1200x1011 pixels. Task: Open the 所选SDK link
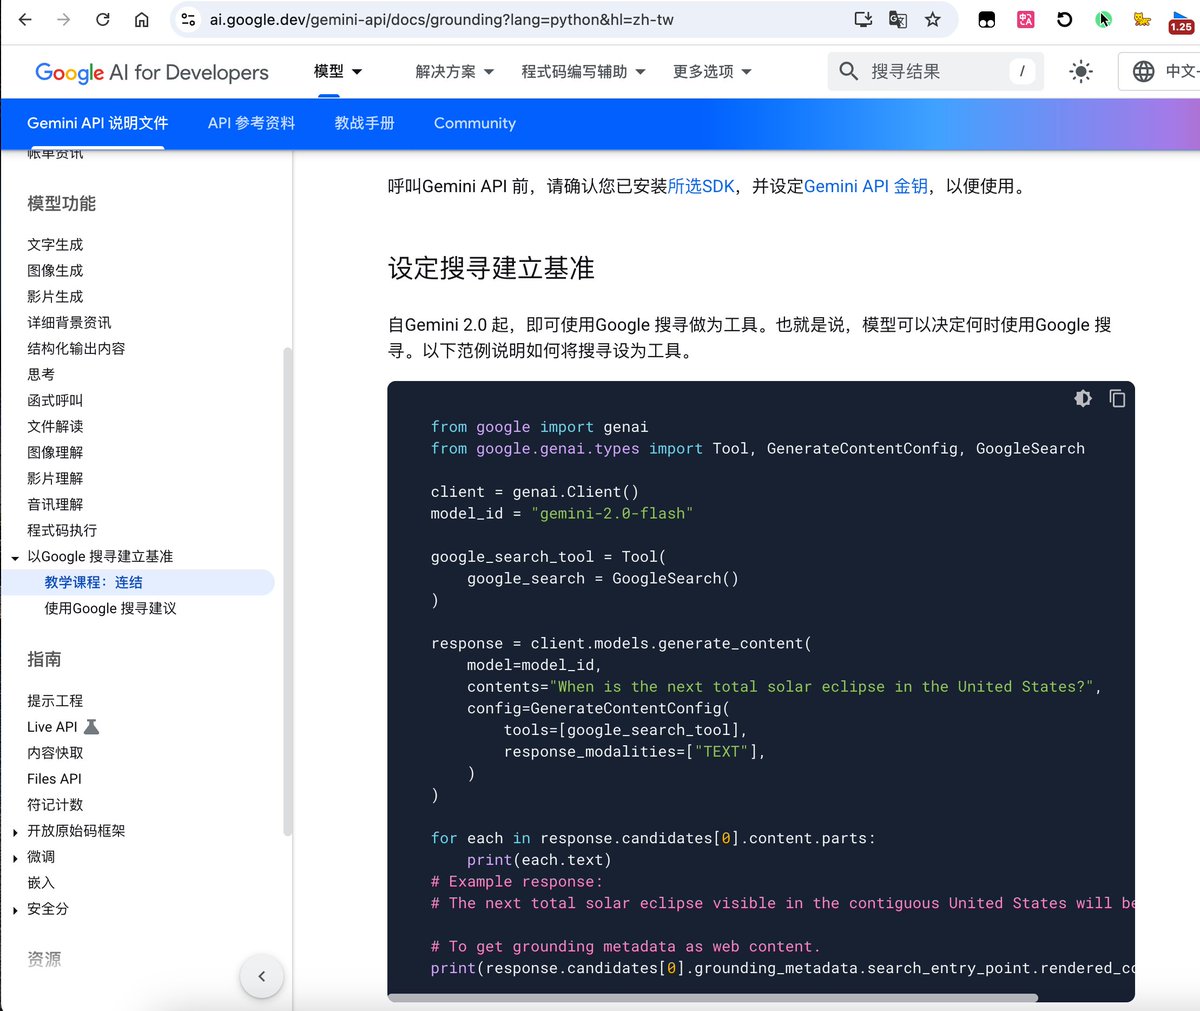coord(701,186)
